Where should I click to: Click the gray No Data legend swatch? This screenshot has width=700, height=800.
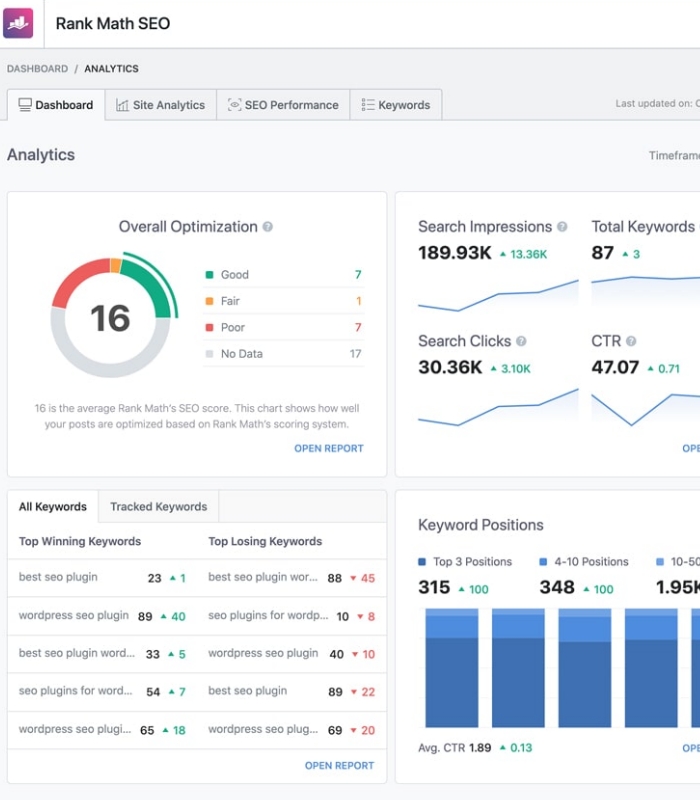coord(209,354)
